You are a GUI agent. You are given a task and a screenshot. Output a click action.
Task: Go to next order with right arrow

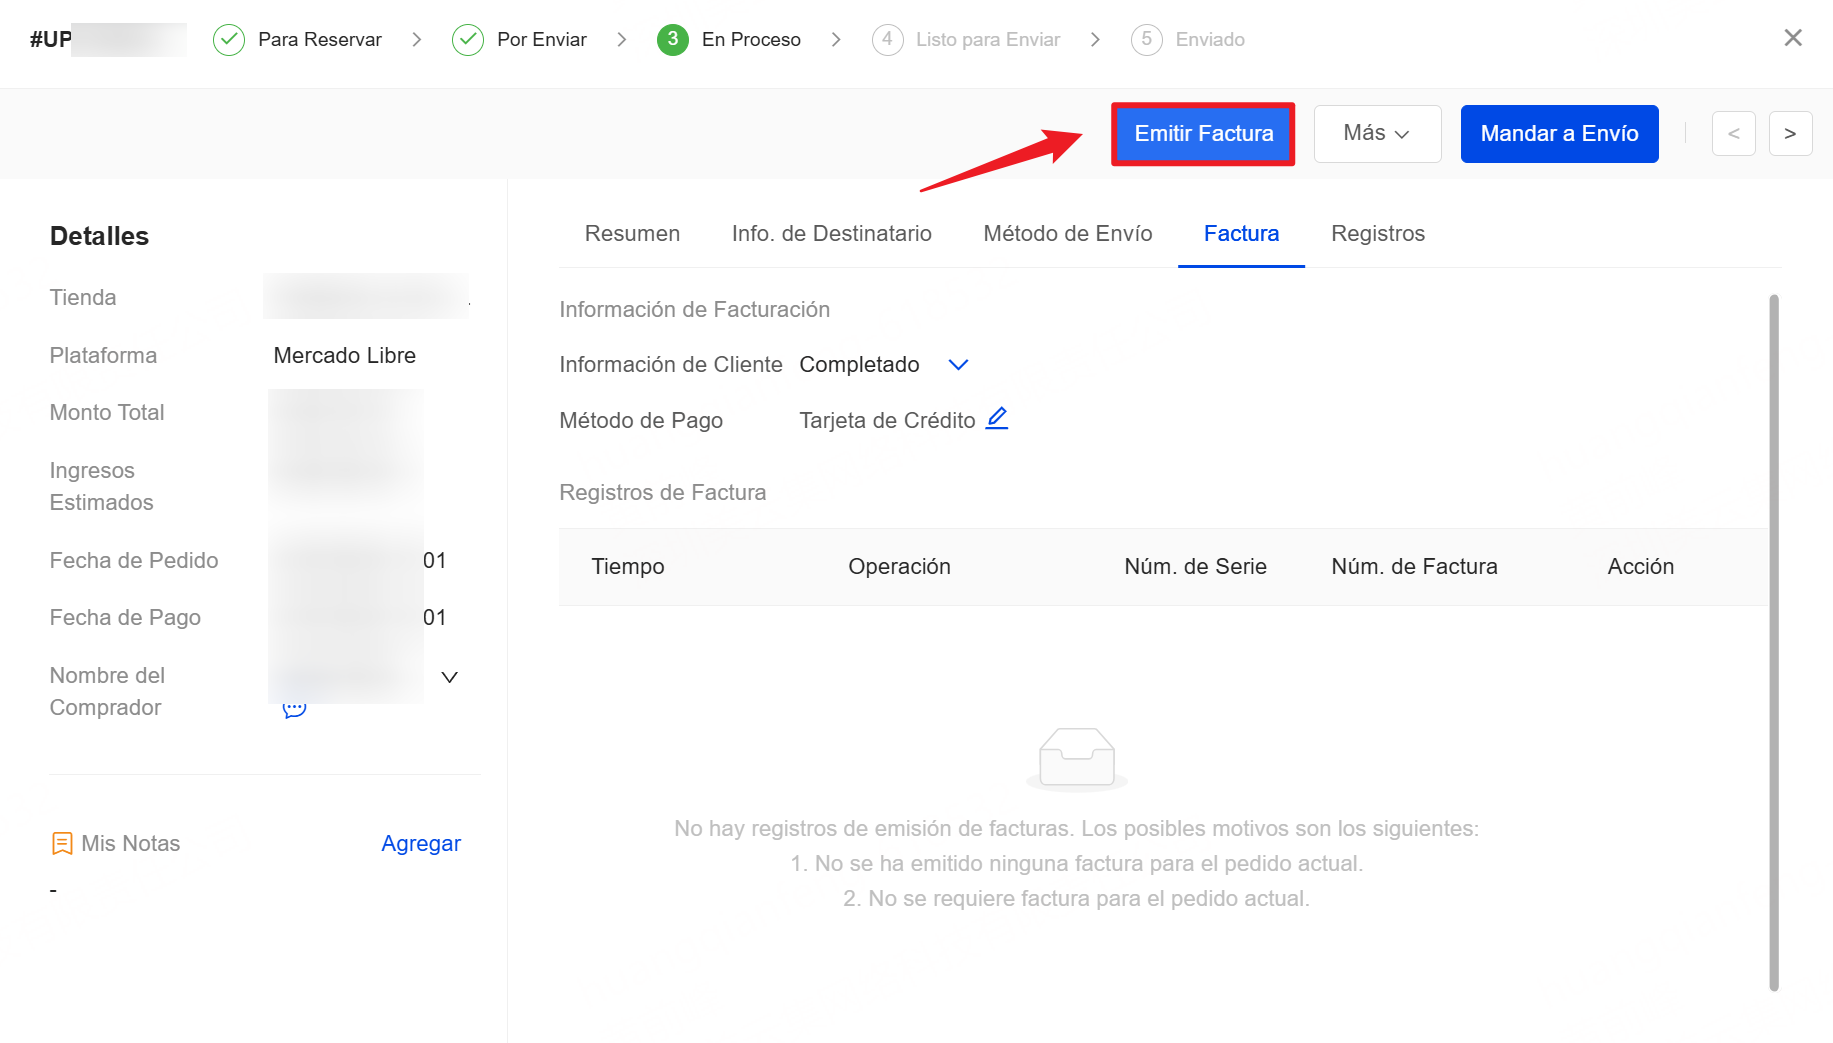click(x=1790, y=134)
